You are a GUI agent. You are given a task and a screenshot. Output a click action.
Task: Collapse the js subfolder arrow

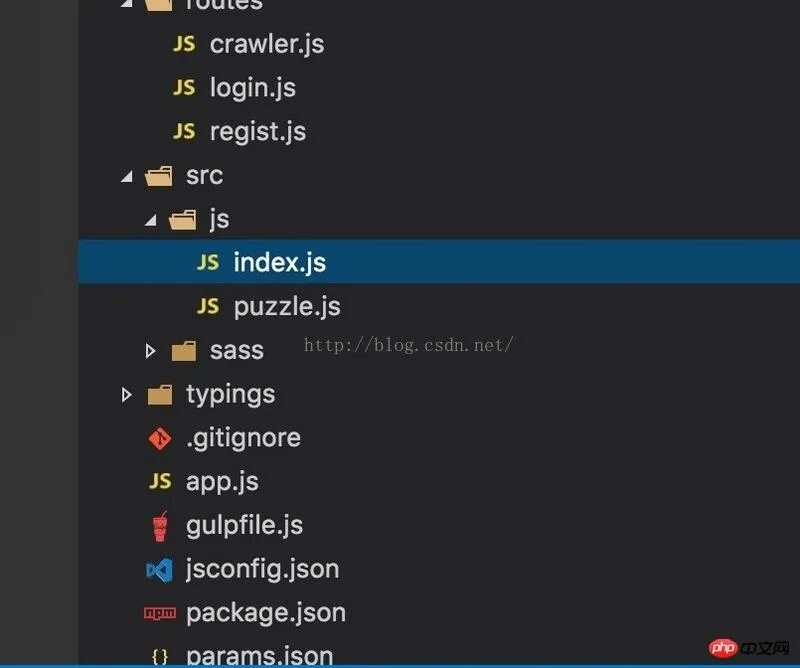pyautogui.click(x=151, y=220)
